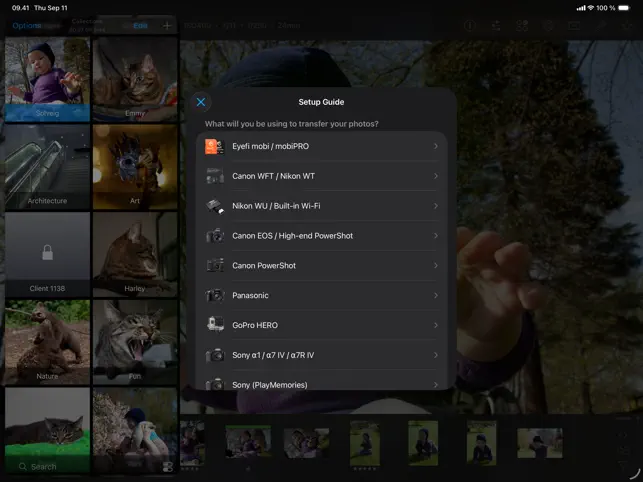The image size is (643, 482).
Task: Open the locked Client 1138 album
Action: [48, 254]
